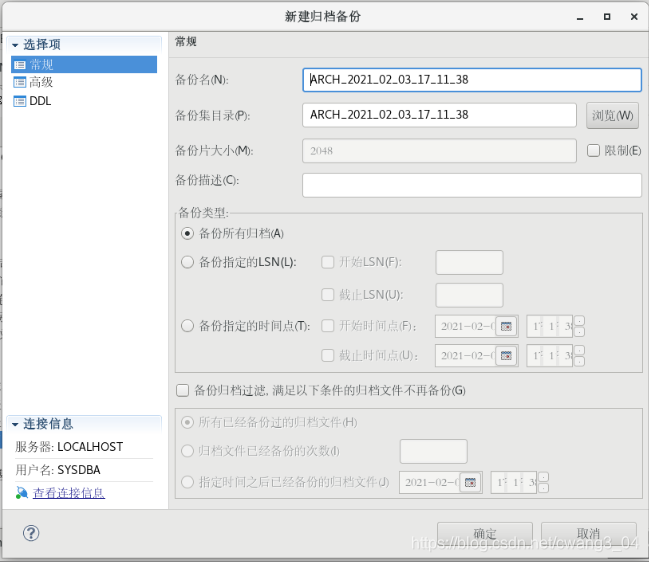Open help via the question mark icon
Viewport: 649px width, 562px height.
point(31,533)
